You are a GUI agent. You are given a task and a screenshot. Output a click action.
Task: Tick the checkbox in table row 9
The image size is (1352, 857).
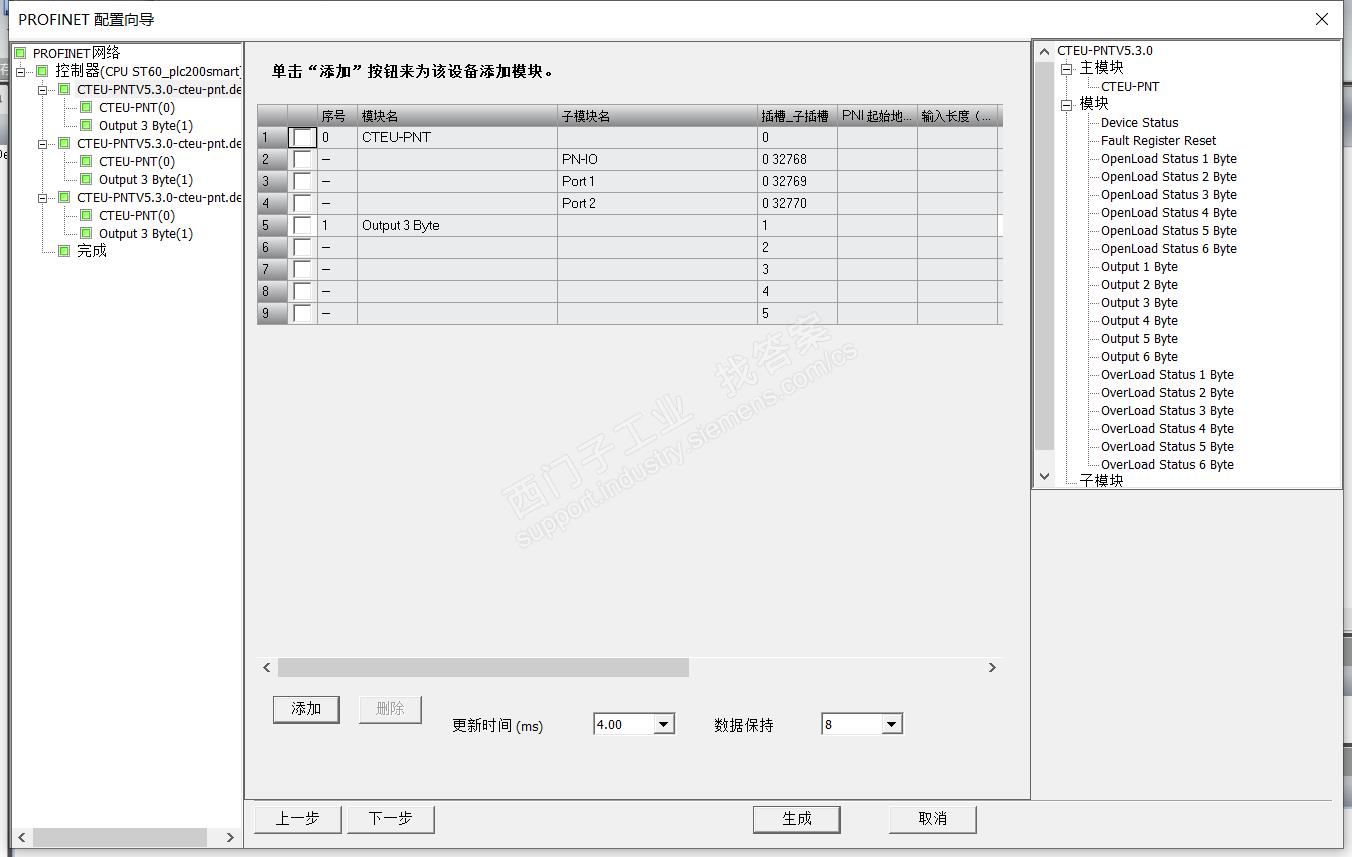point(302,313)
